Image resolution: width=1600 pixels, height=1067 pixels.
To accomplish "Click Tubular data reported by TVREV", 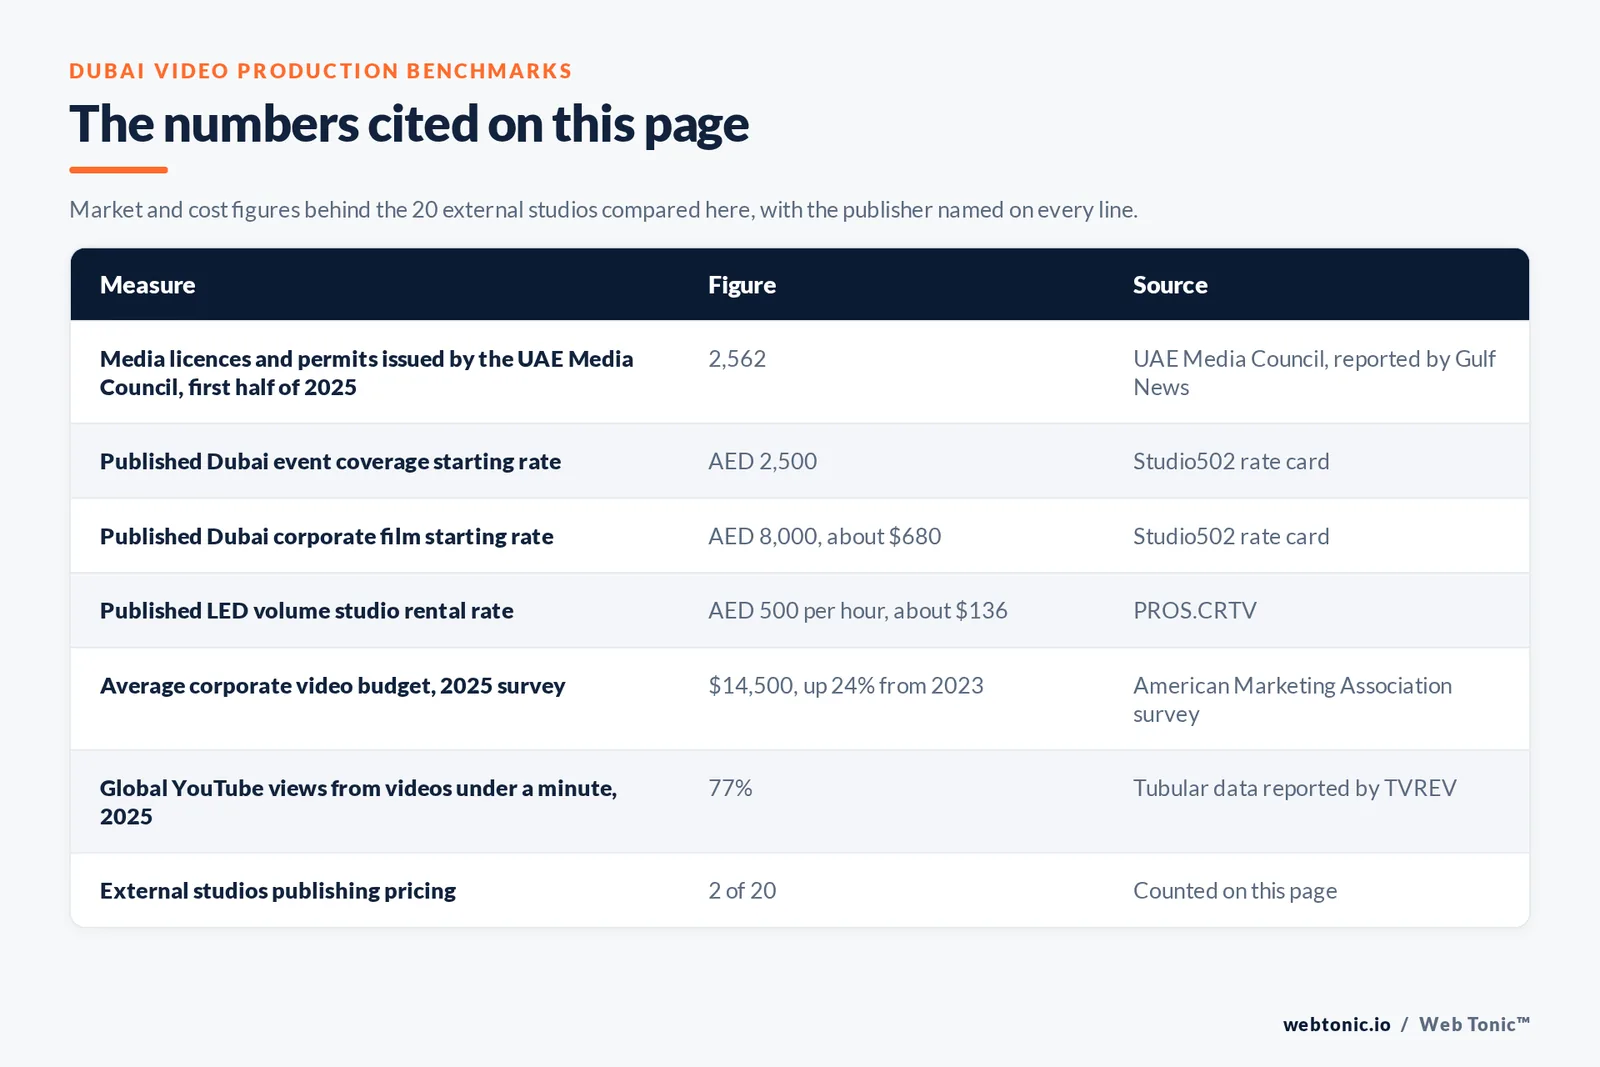I will (1294, 788).
